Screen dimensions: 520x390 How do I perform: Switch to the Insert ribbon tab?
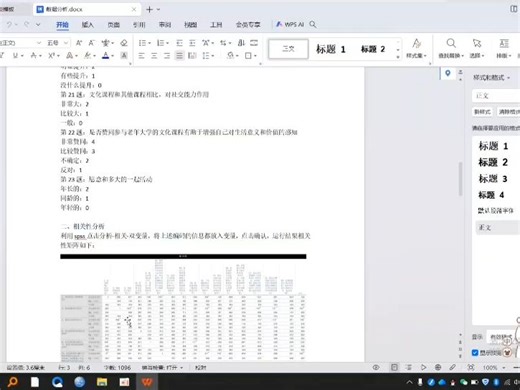click(88, 25)
